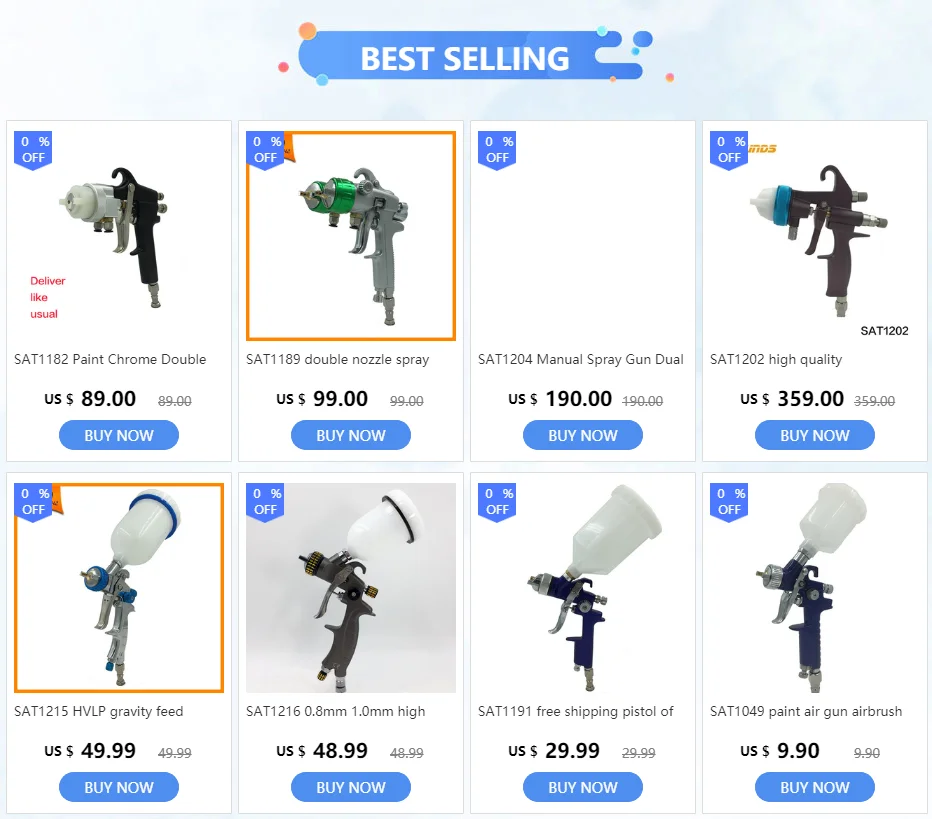Open the SAT1191 navy spray gun image
The width and height of the screenshot is (932, 819).
click(x=583, y=588)
